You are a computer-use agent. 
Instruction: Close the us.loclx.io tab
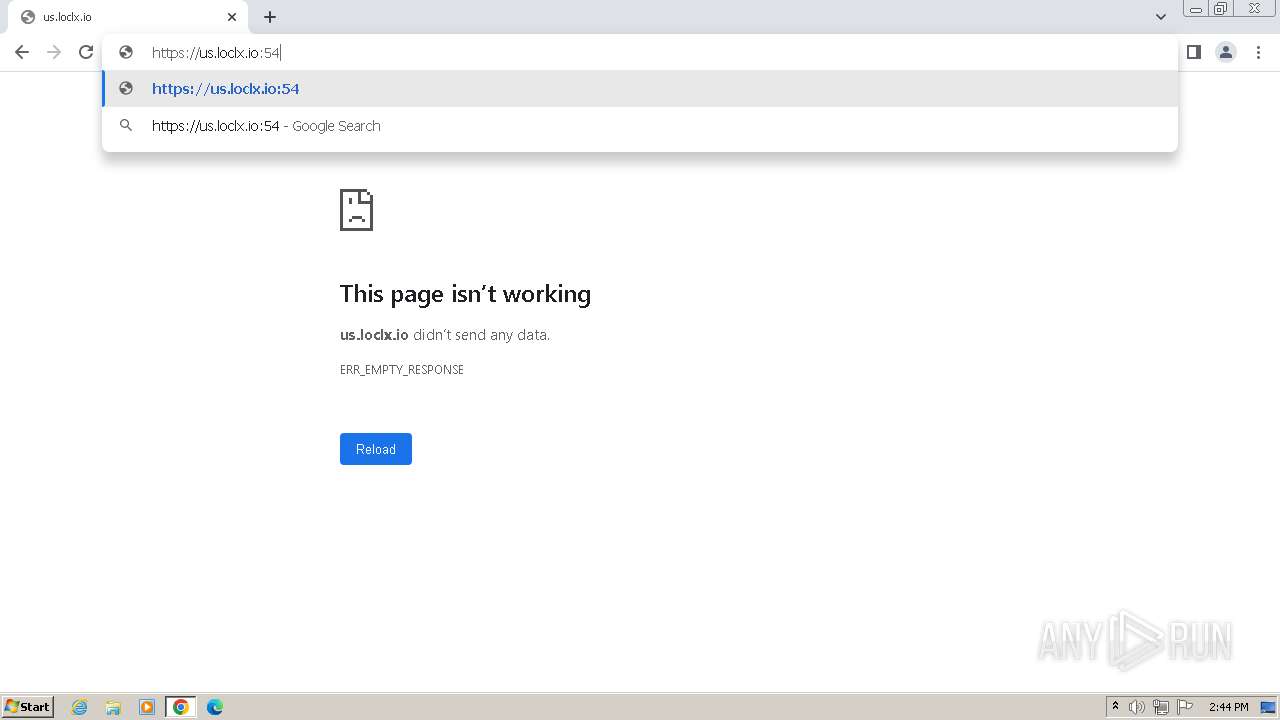point(232,17)
